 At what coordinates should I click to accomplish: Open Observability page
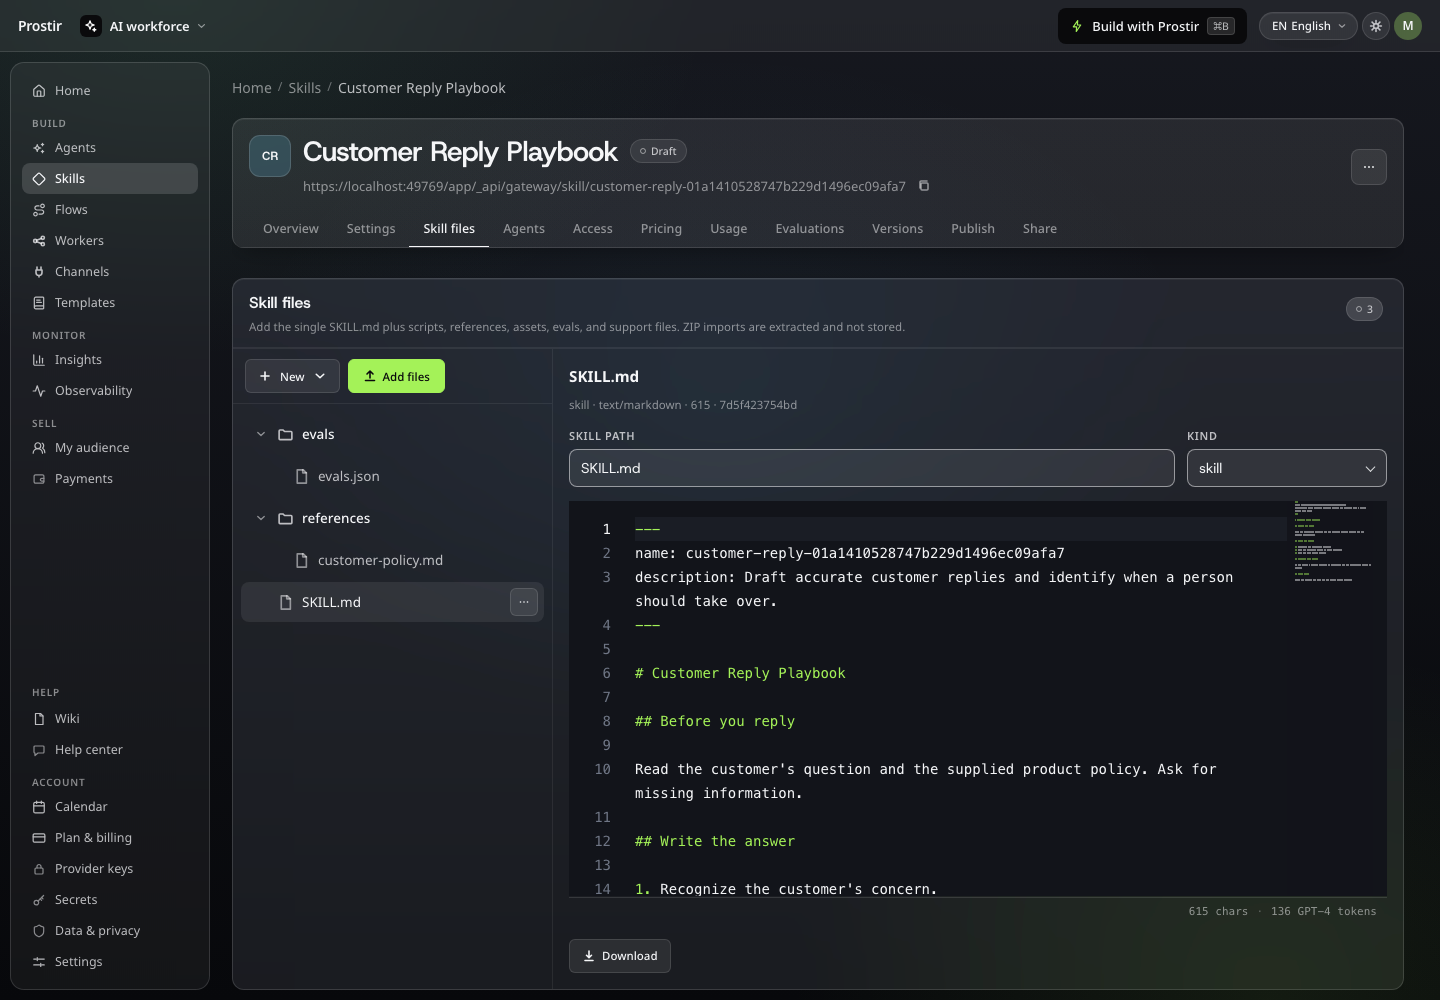pyautogui.click(x=110, y=390)
